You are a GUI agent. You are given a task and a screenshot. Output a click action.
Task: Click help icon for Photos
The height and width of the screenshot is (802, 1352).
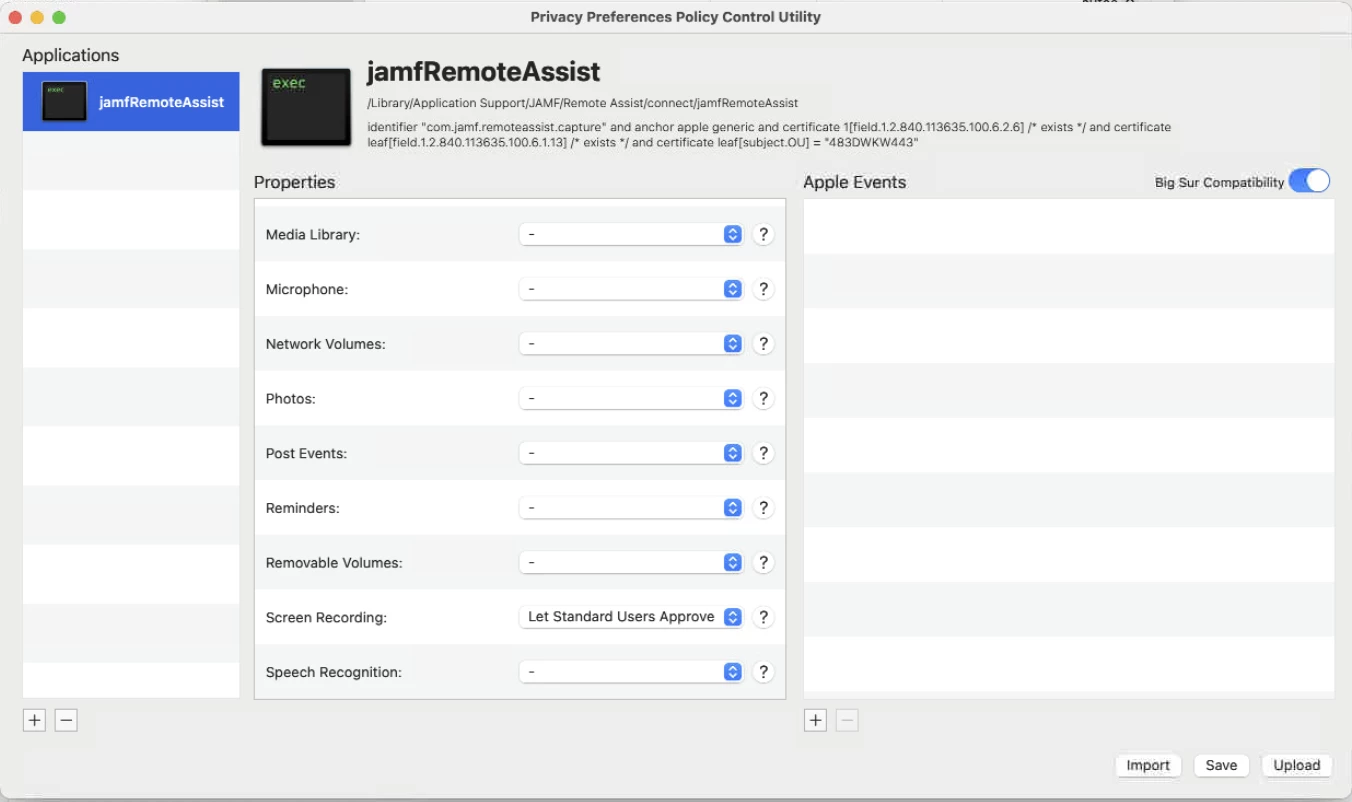tap(763, 398)
